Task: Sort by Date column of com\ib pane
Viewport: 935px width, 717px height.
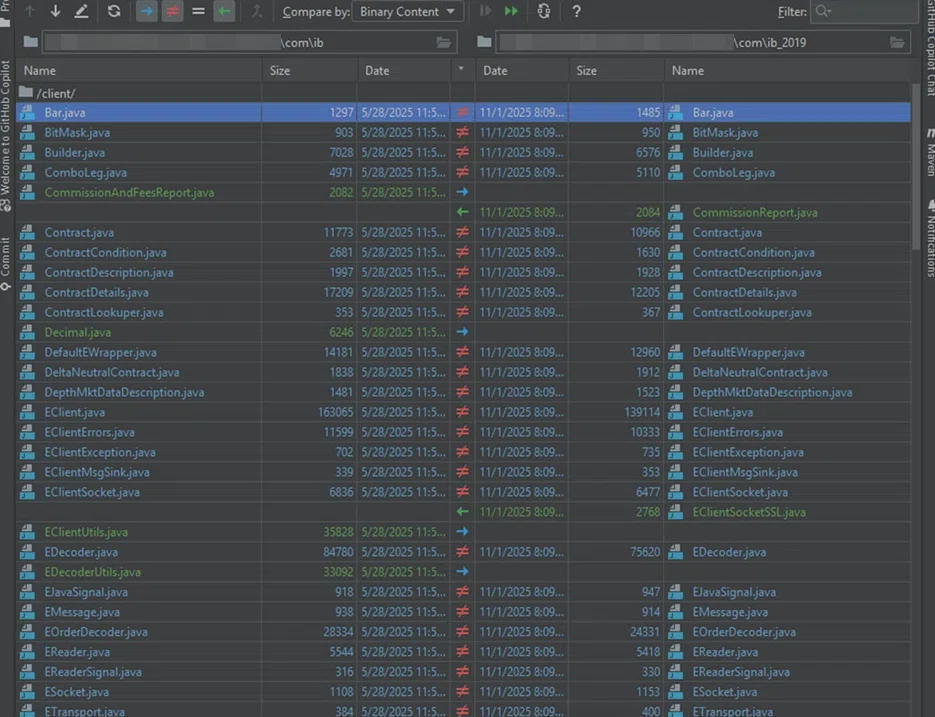Action: coord(404,70)
